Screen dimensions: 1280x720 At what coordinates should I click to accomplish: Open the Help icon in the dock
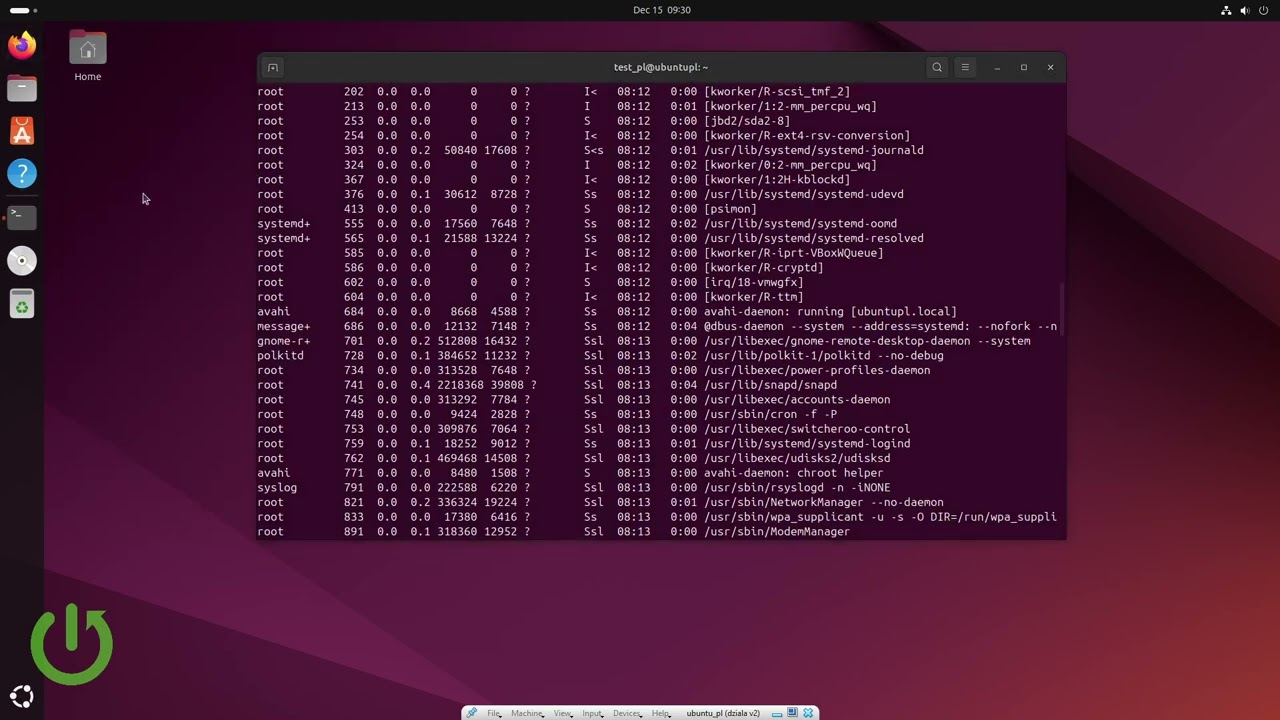click(x=22, y=174)
